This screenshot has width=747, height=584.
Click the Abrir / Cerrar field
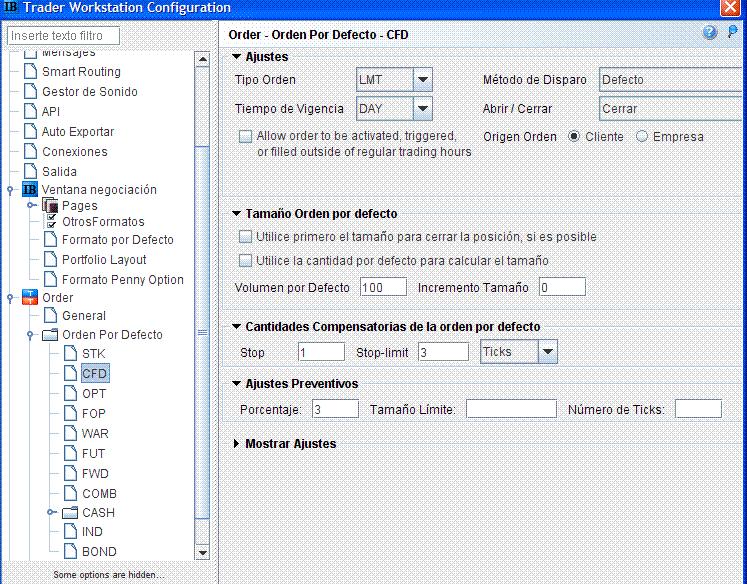[x=672, y=109]
